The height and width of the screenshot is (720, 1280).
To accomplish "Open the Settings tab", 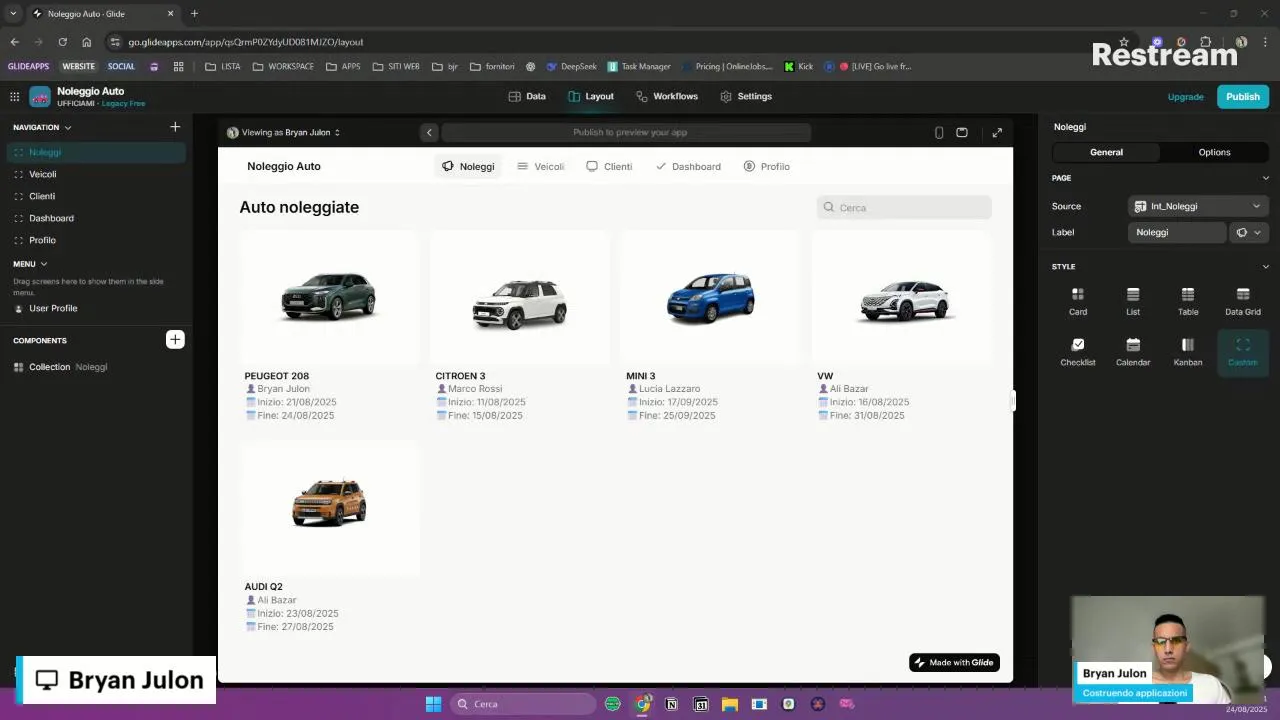I will click(x=746, y=96).
